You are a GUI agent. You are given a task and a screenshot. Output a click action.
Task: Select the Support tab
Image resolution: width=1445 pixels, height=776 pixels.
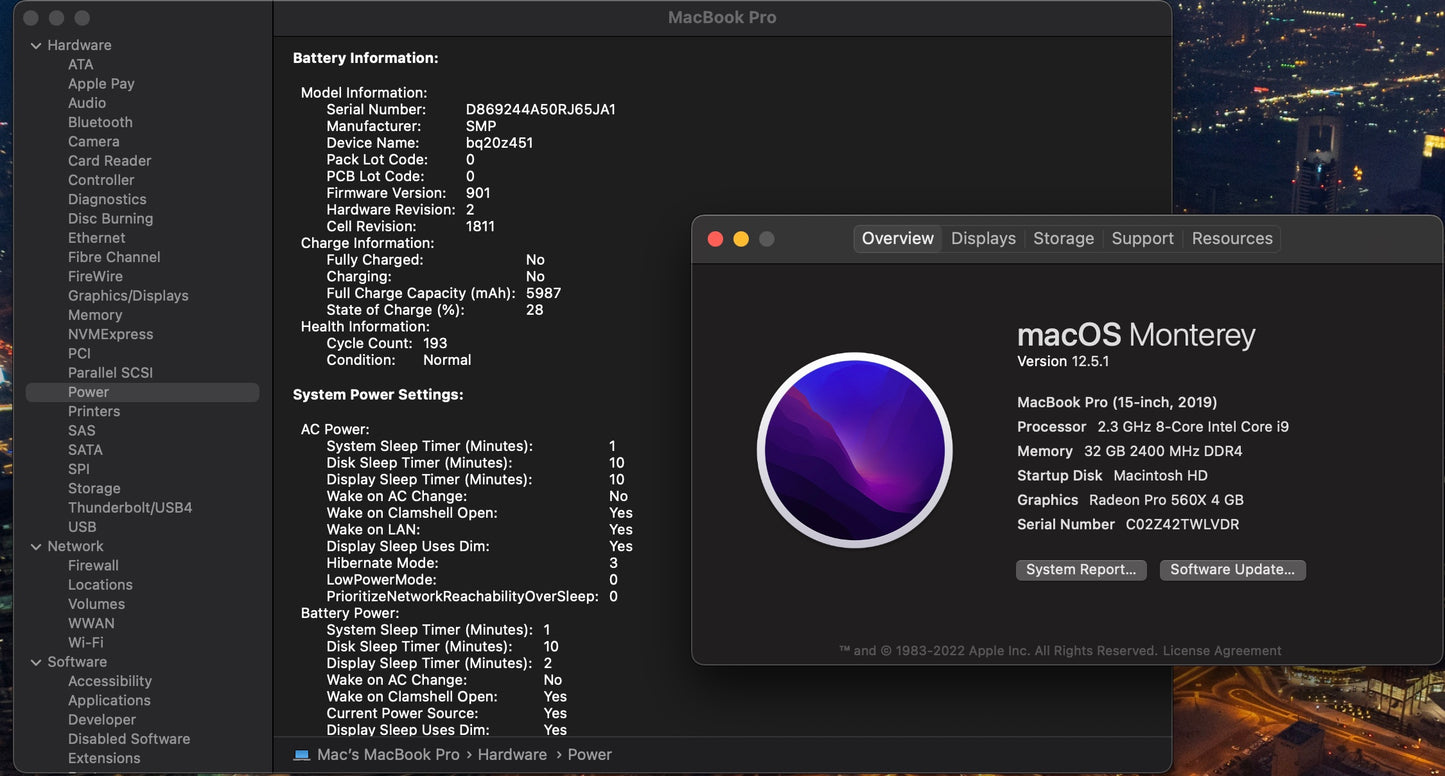point(1142,239)
